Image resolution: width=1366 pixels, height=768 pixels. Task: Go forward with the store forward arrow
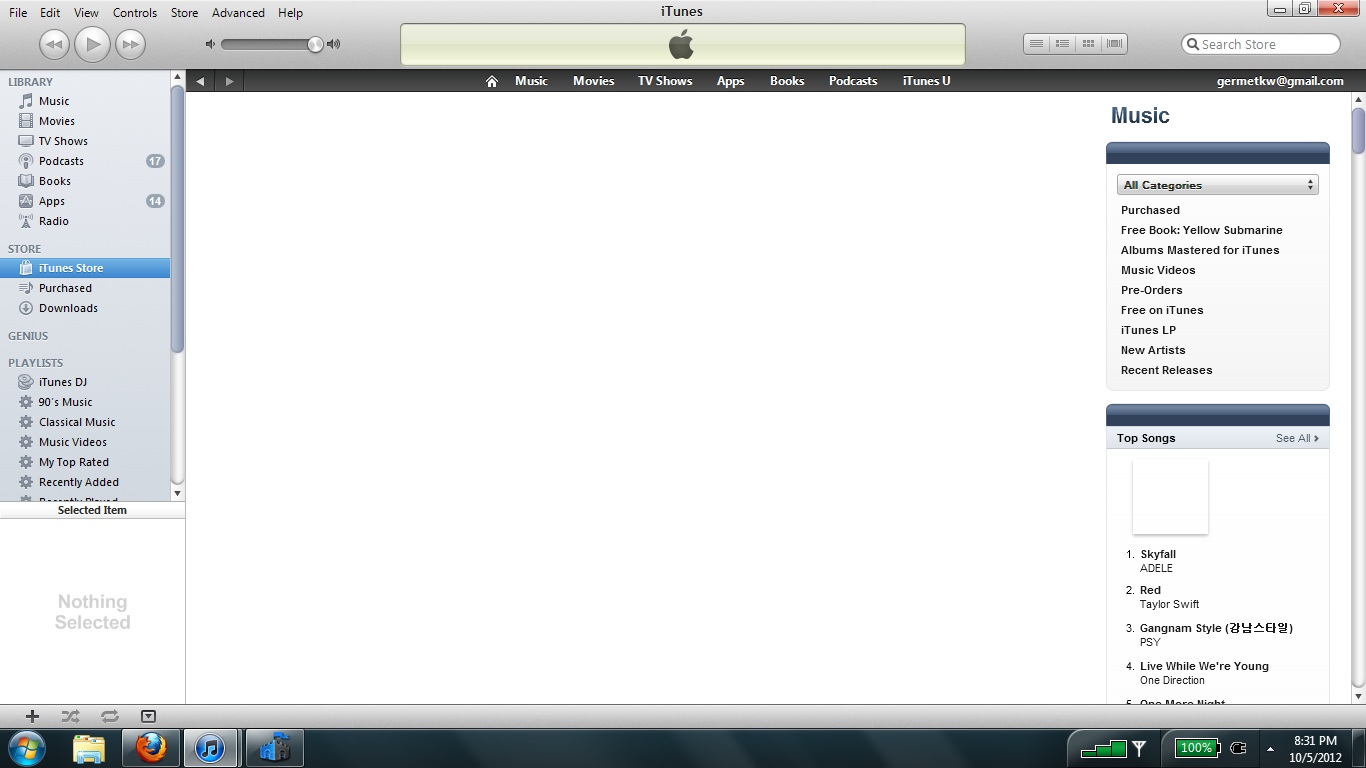coord(229,81)
